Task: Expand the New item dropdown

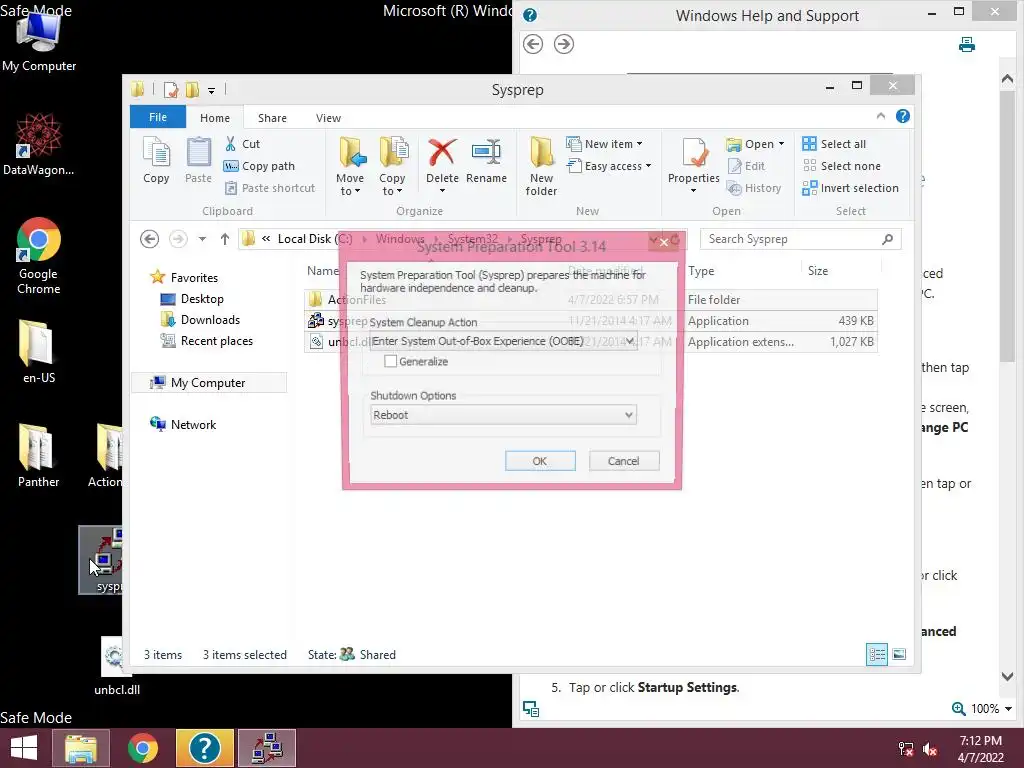Action: [604, 144]
